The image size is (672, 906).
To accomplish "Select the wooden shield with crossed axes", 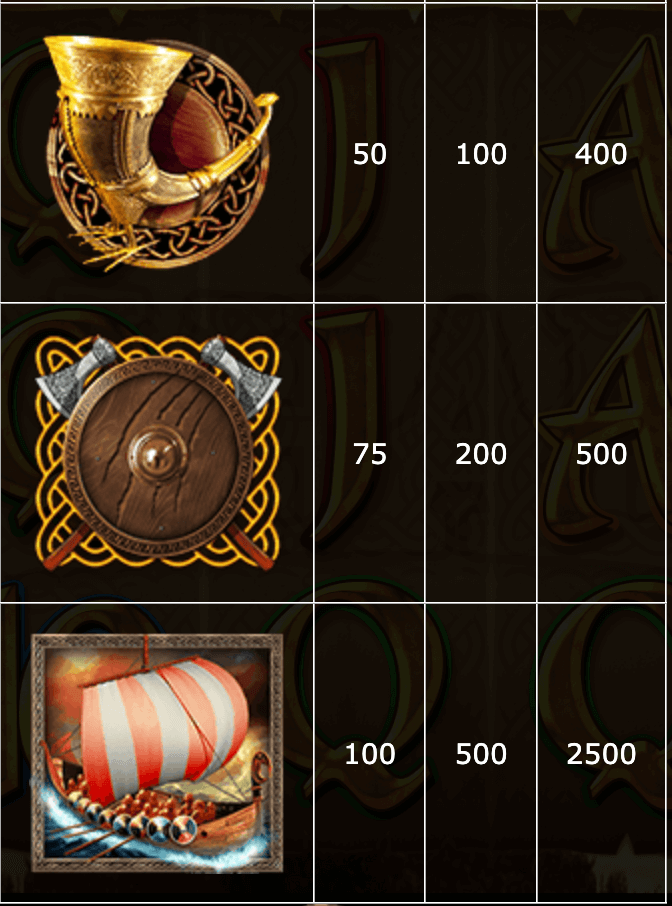I will click(157, 452).
